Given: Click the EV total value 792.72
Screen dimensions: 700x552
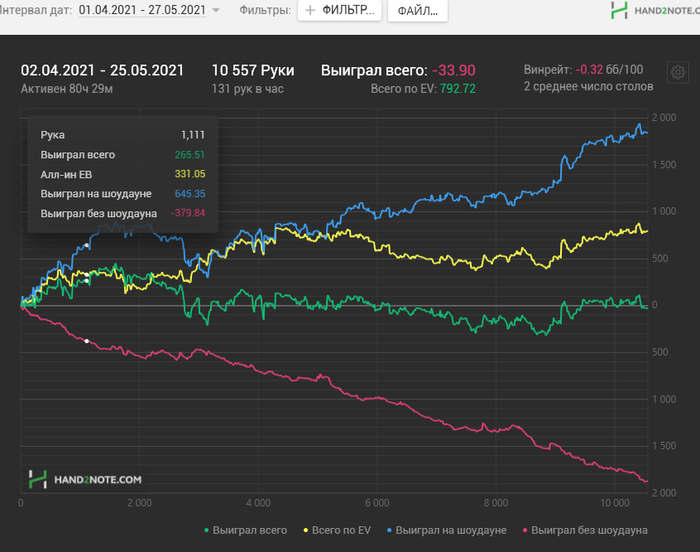Looking at the screenshot, I should [458, 89].
